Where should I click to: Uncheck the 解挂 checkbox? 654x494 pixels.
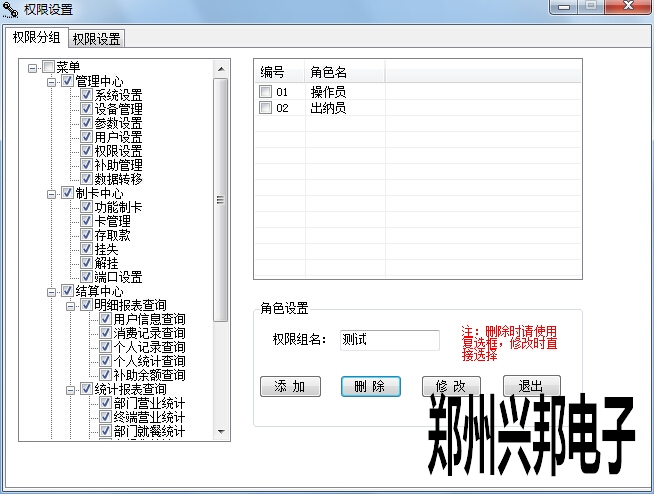(86, 262)
